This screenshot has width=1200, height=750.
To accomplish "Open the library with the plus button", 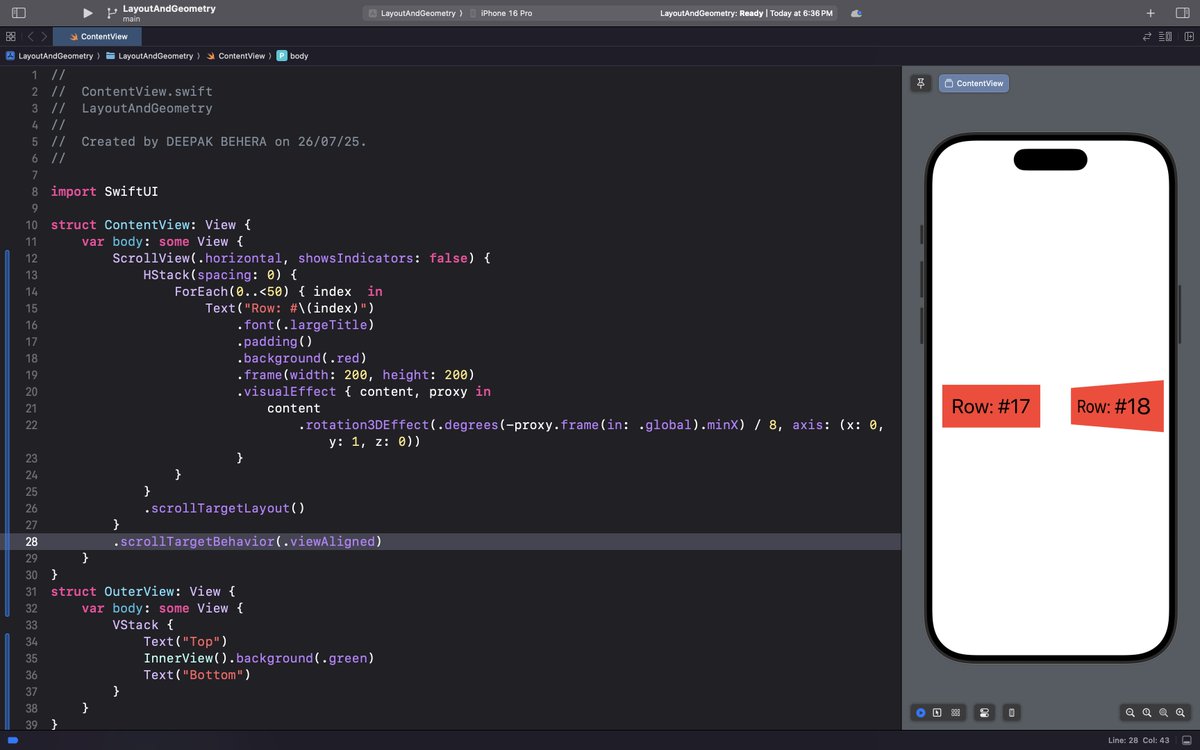I will click(1151, 13).
